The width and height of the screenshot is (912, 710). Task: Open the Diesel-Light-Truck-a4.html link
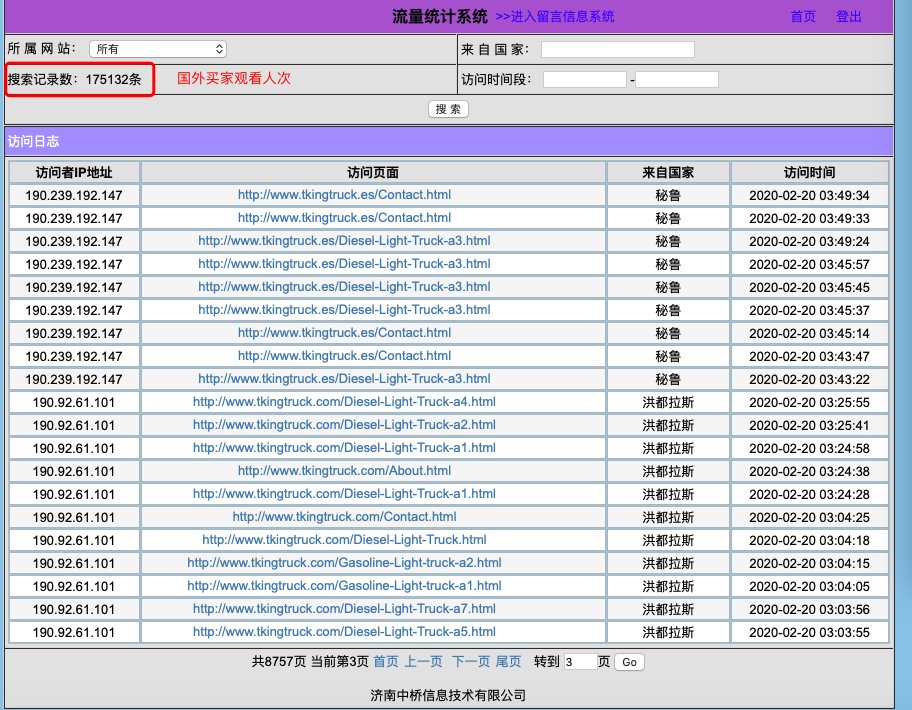[x=344, y=402]
